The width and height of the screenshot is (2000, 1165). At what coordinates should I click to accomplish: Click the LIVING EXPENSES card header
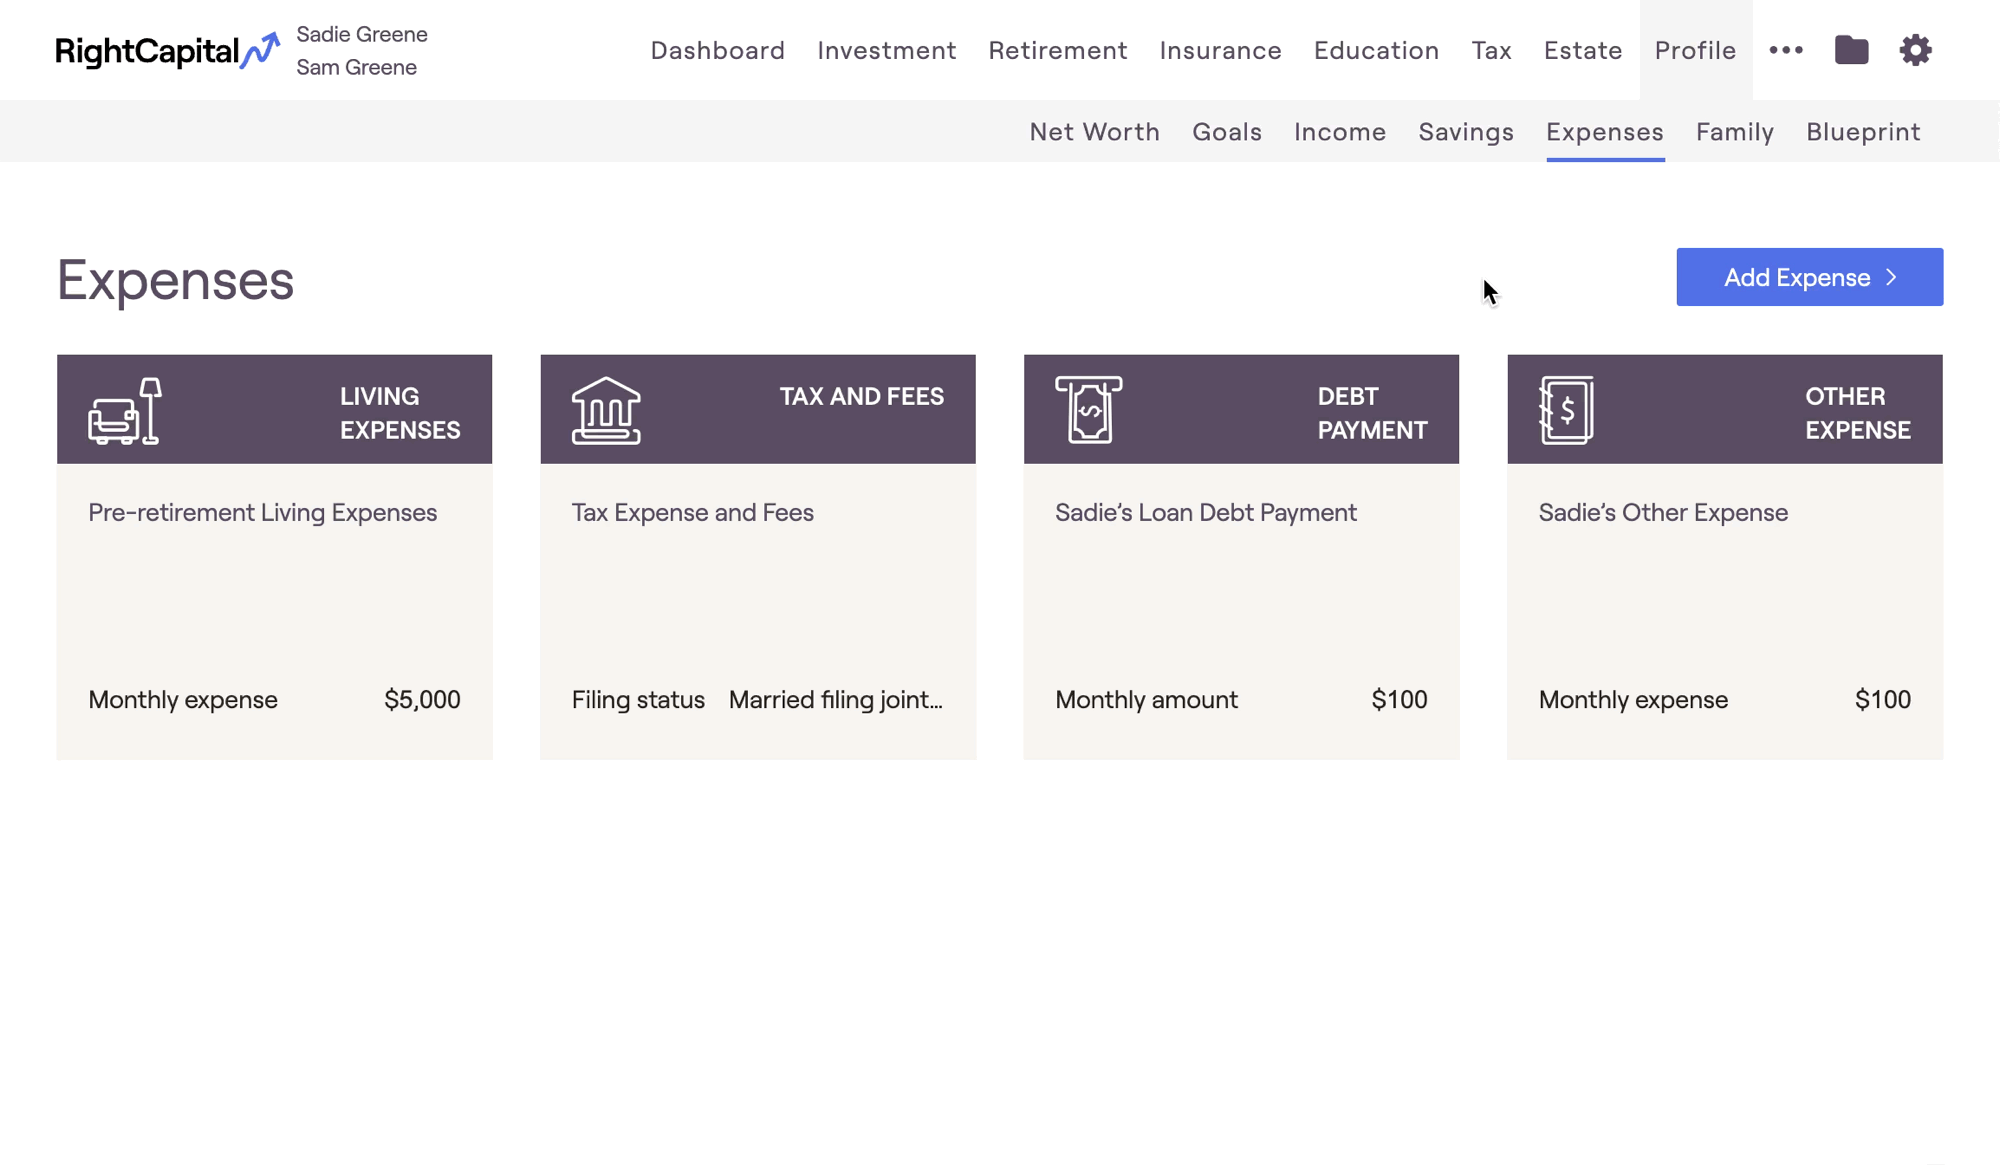tap(275, 409)
